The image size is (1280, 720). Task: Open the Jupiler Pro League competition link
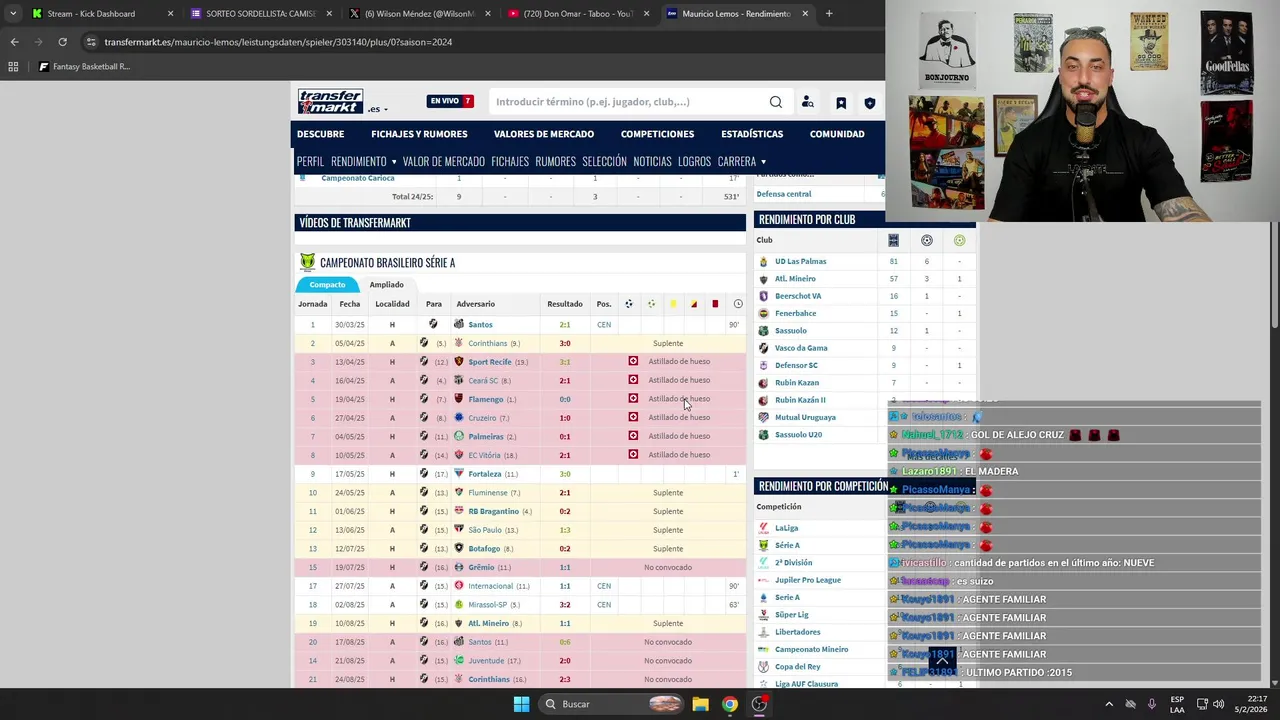808,580
